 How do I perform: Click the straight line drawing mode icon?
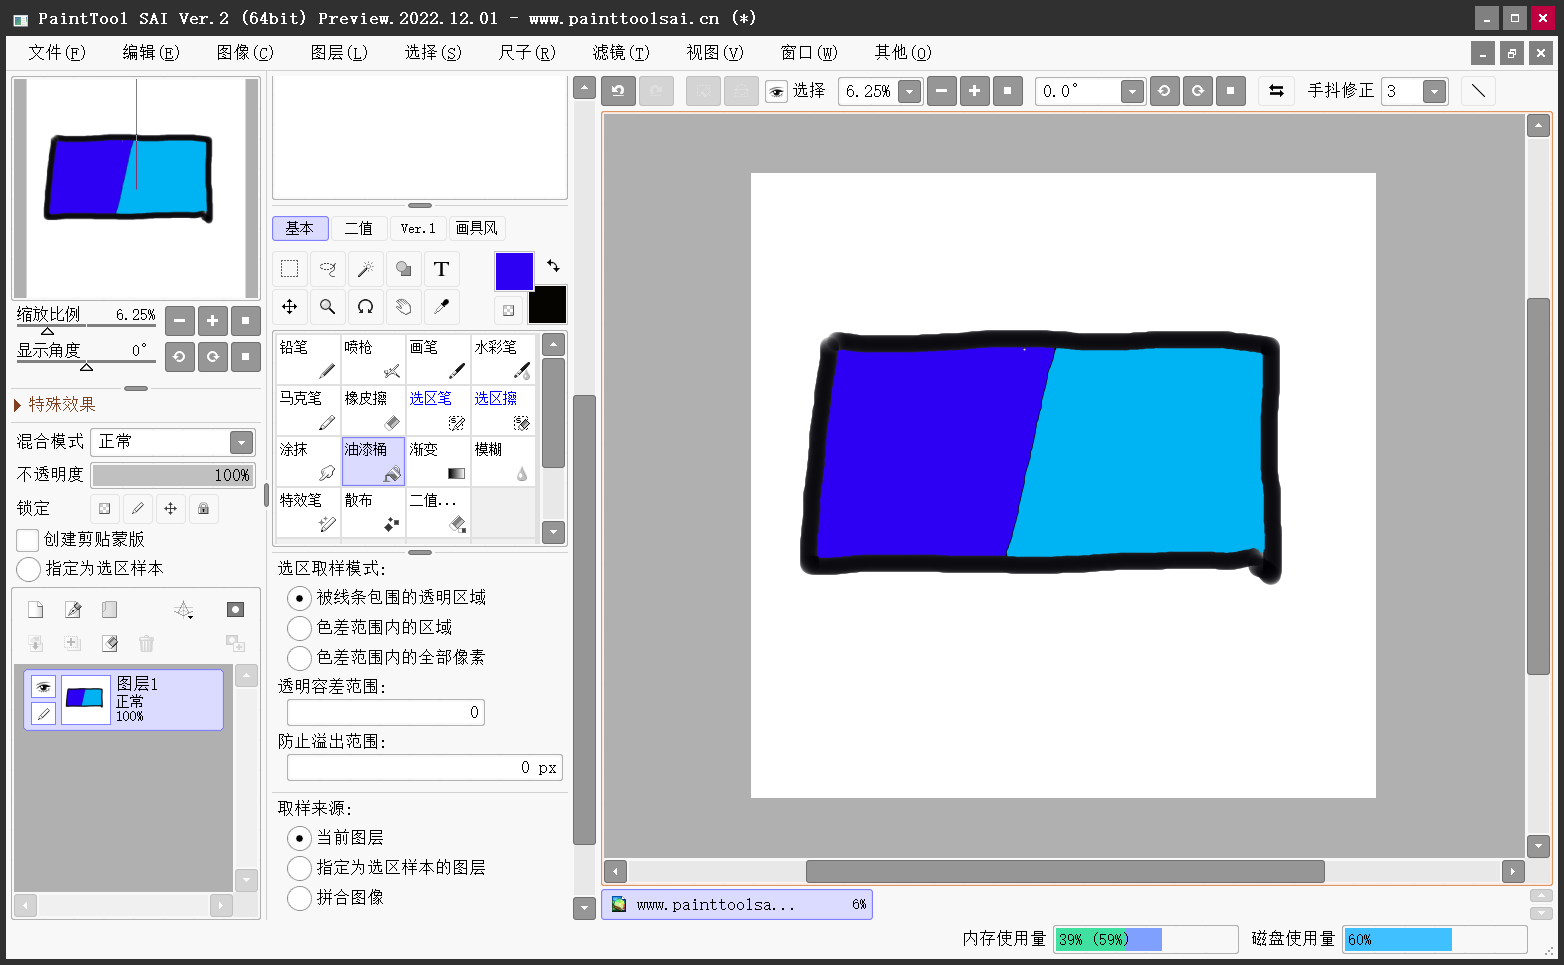point(1478,91)
